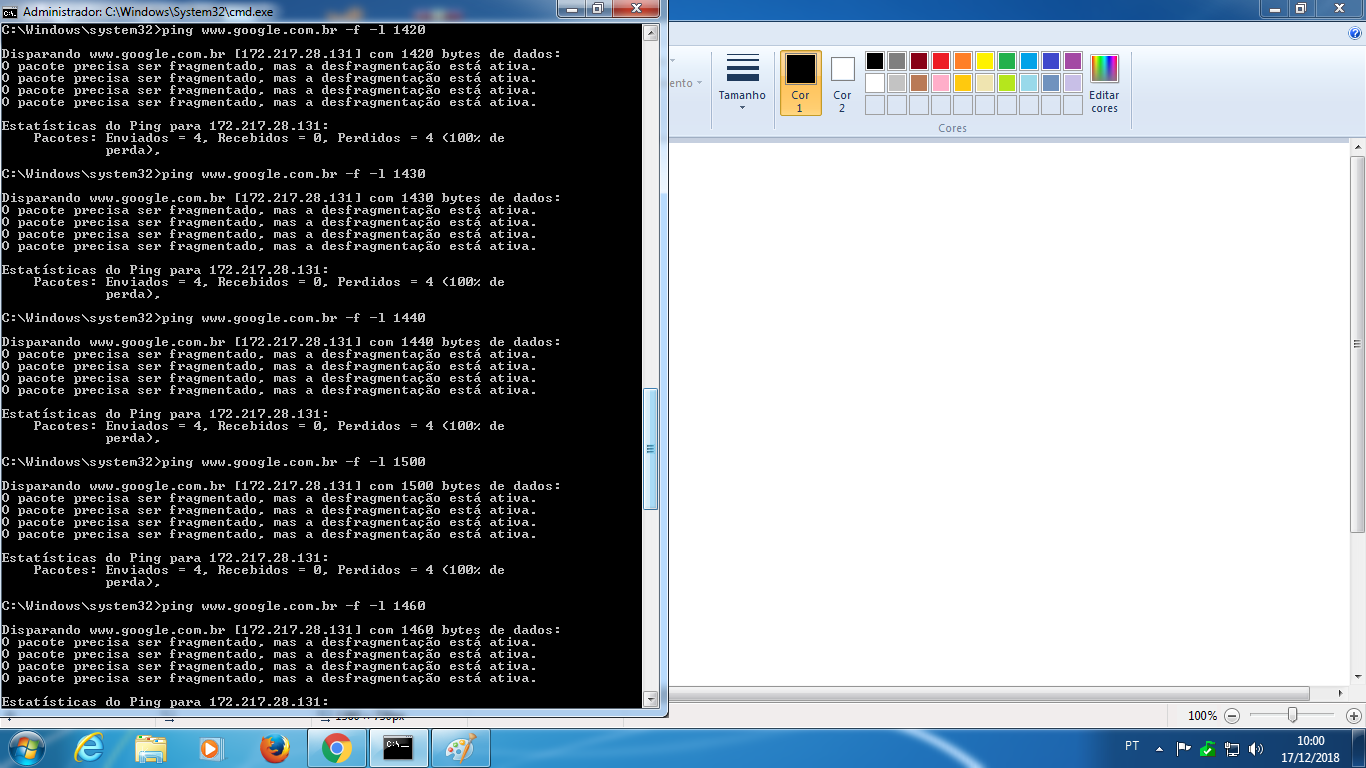1366x768 pixels.
Task: Click the Show desktop strip
Action: coord(1358,748)
